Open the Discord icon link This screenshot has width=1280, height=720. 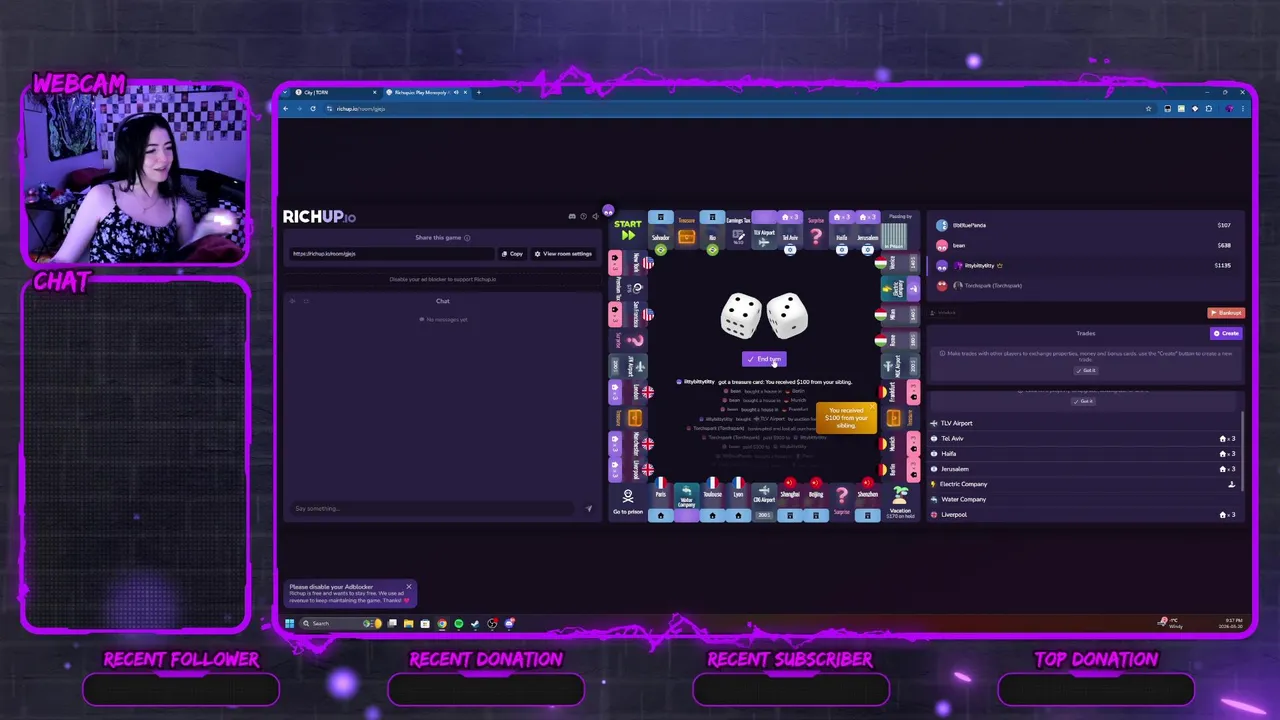tap(572, 216)
